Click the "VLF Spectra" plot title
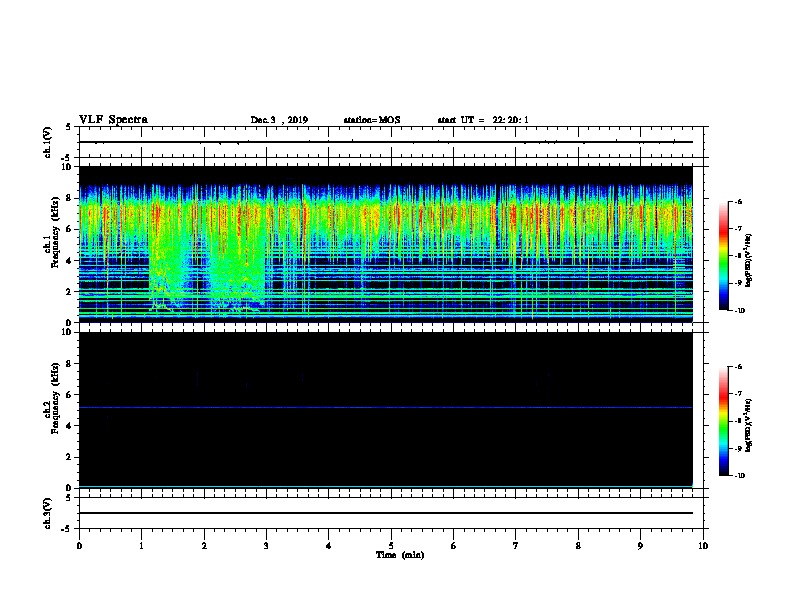Screen dimensions: 792x612 click(x=113, y=120)
